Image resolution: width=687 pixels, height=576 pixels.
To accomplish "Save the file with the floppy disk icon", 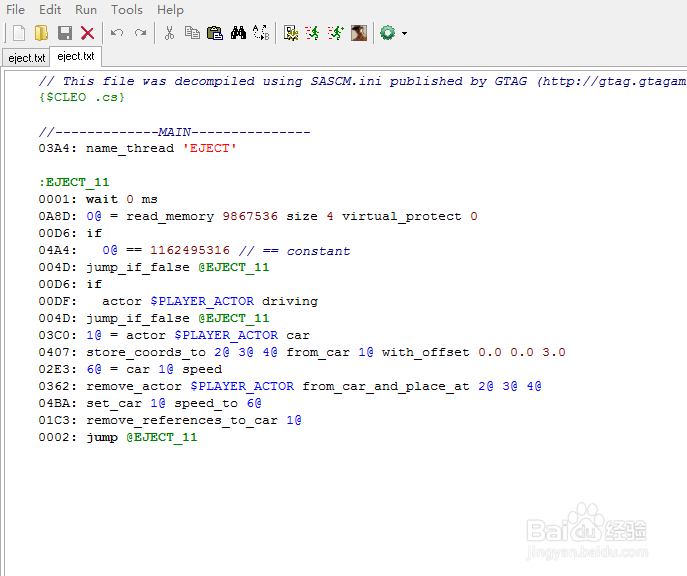I will [65, 33].
